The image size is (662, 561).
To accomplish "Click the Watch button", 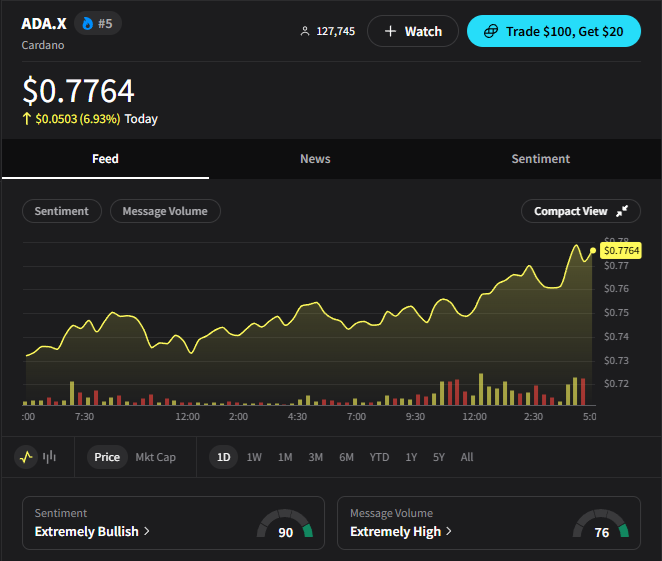I will (x=413, y=31).
